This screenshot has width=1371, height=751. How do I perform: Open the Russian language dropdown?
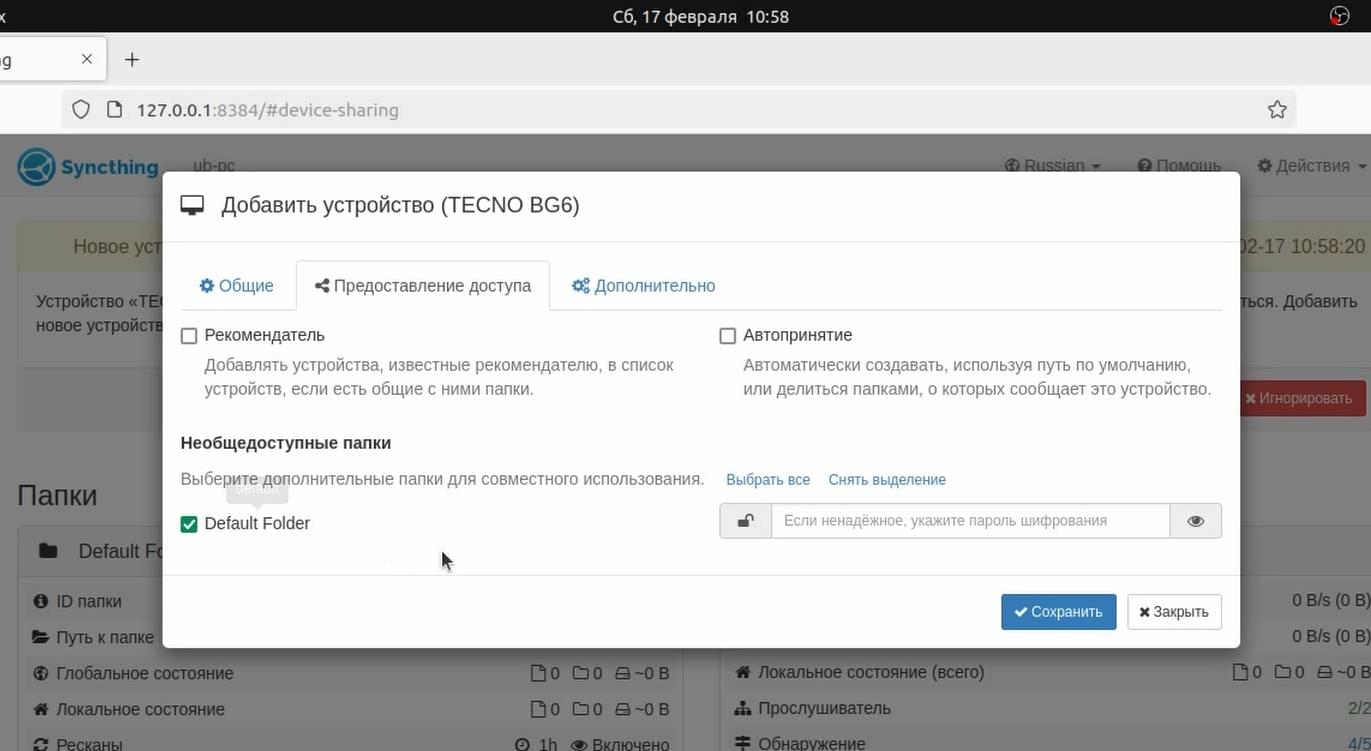pyautogui.click(x=1053, y=166)
